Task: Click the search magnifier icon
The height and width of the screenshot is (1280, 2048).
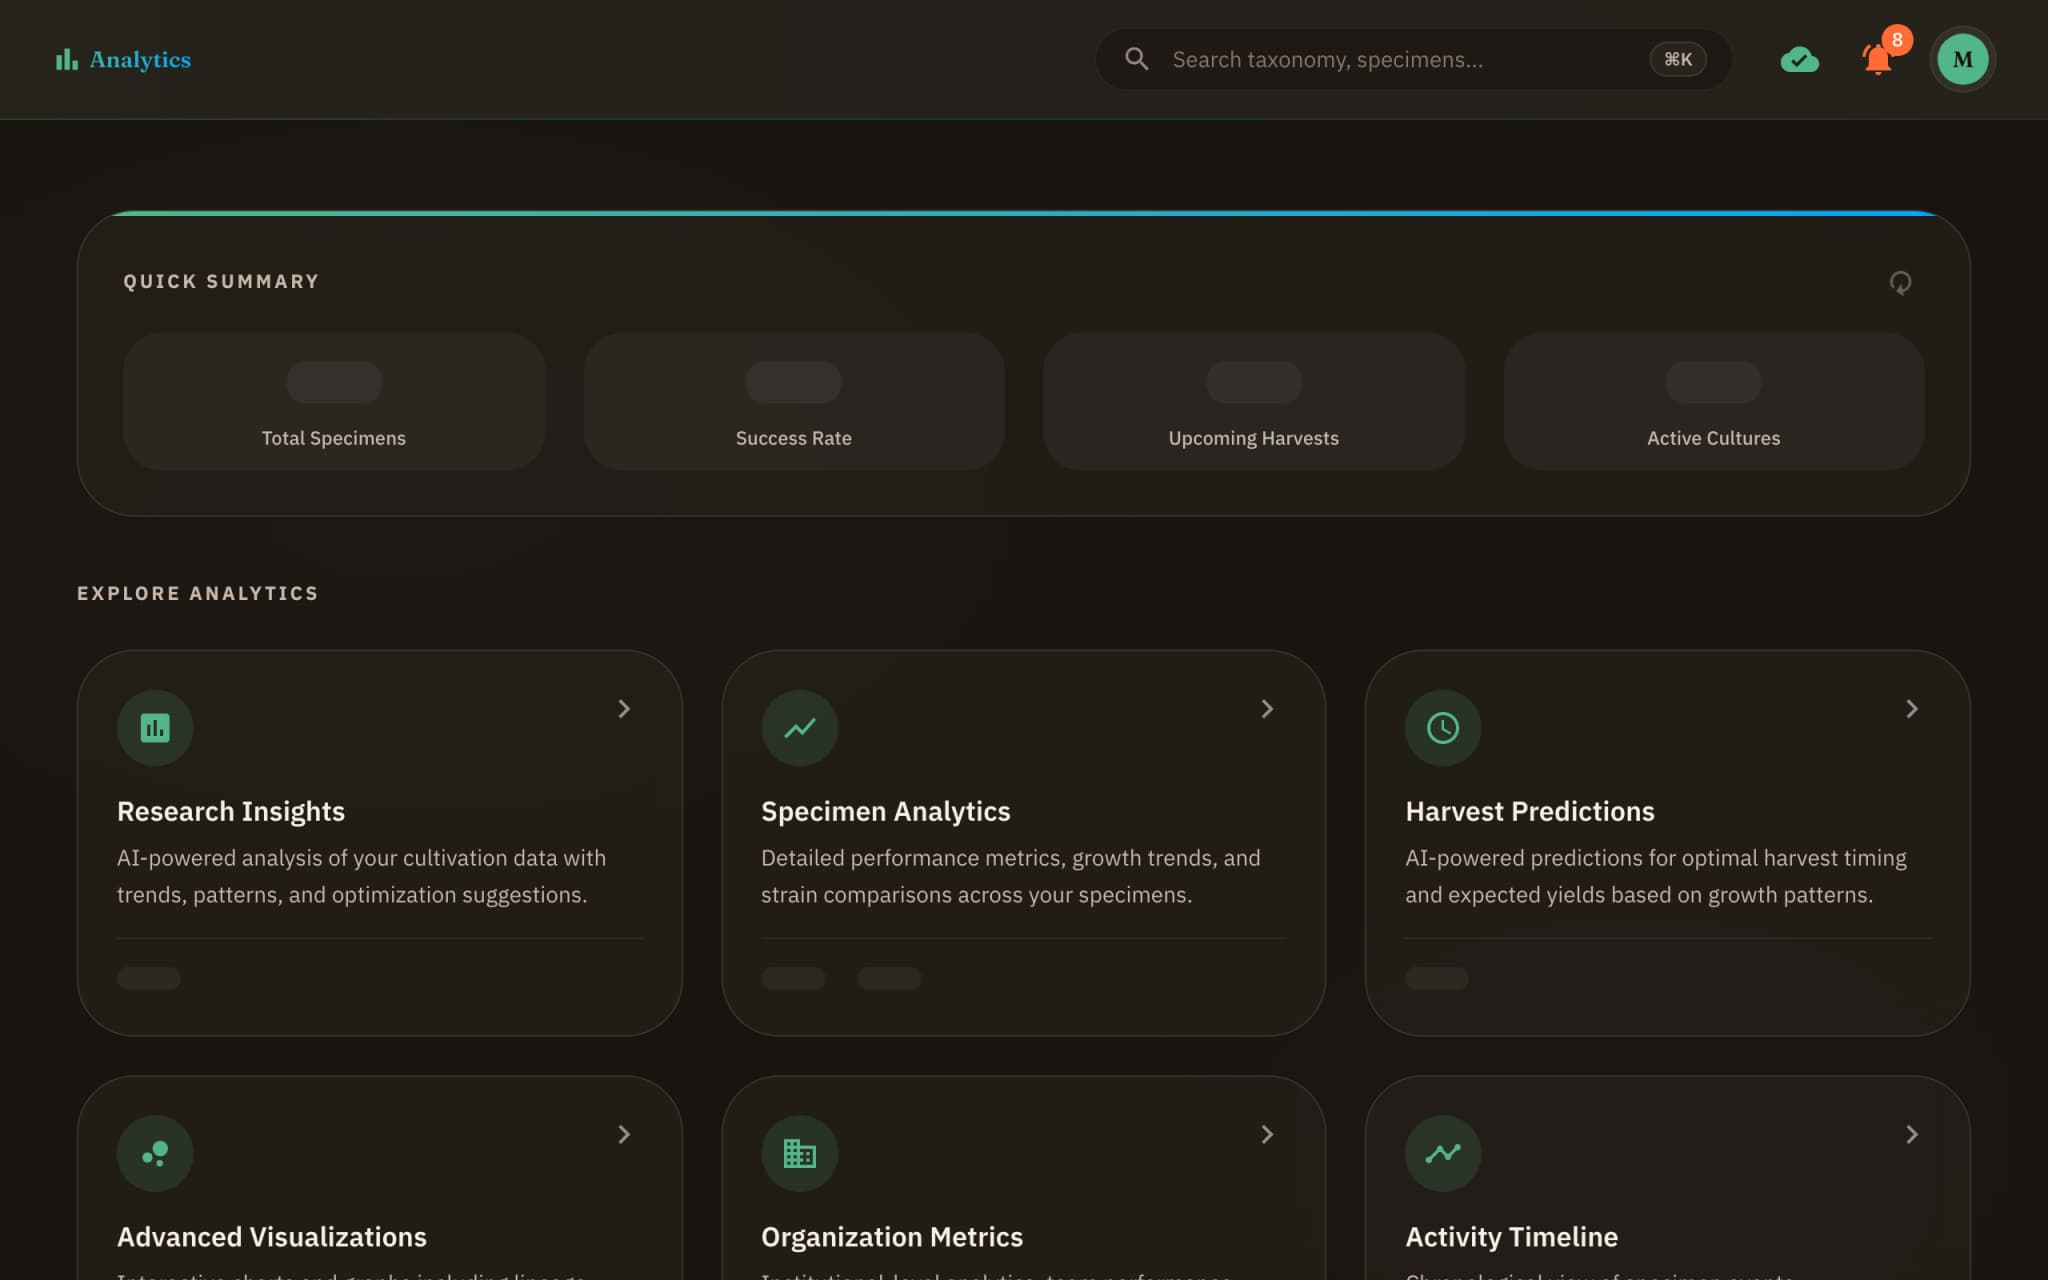Action: (1137, 59)
